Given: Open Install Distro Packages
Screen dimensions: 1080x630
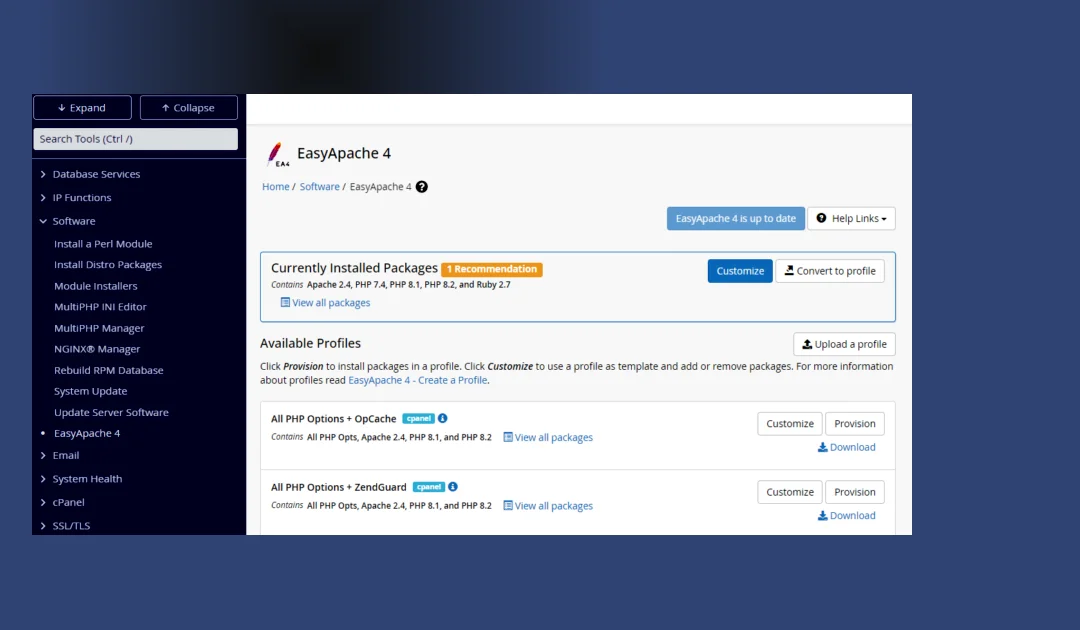Looking at the screenshot, I should coord(108,264).
